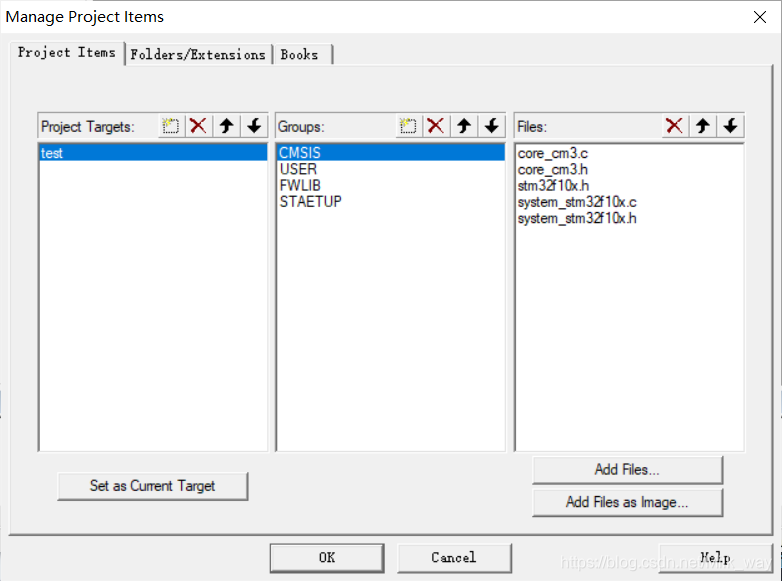Open Help for this dialog
This screenshot has width=782, height=581.
(x=716, y=558)
